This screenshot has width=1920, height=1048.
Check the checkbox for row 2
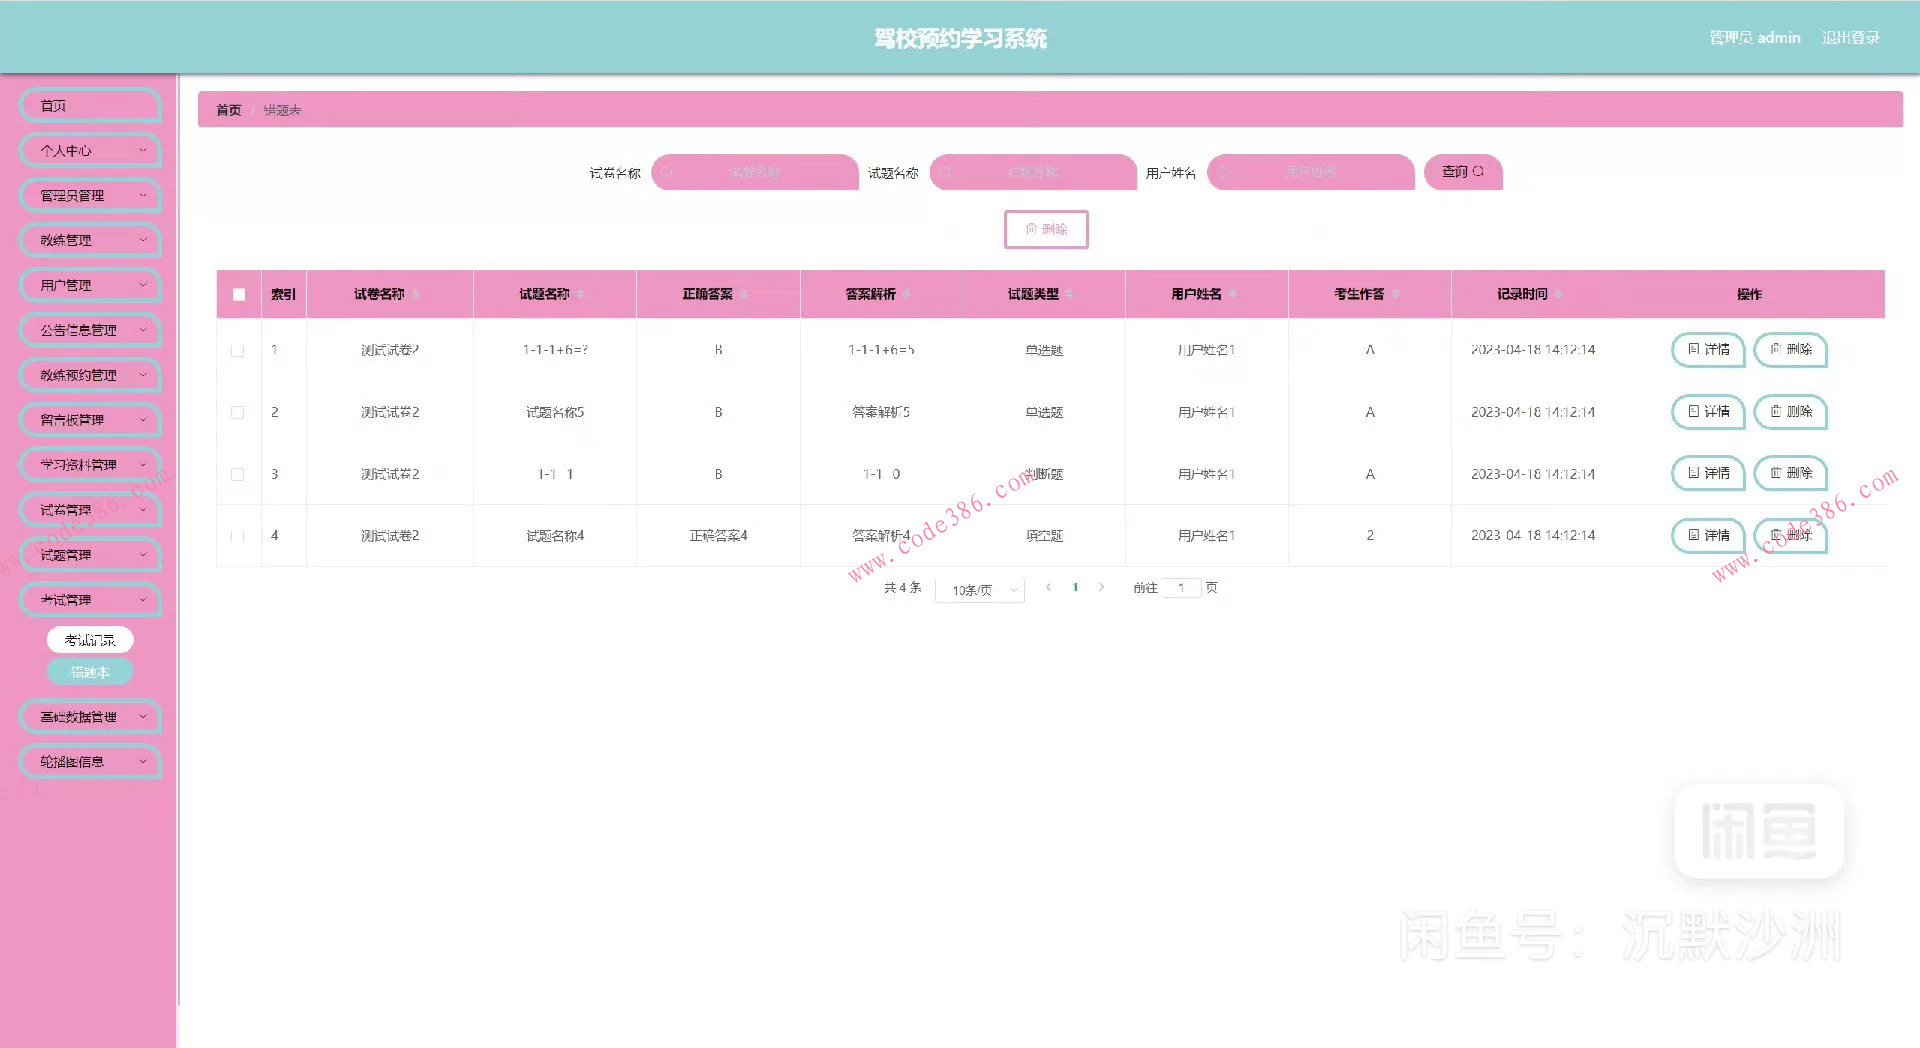(x=237, y=412)
